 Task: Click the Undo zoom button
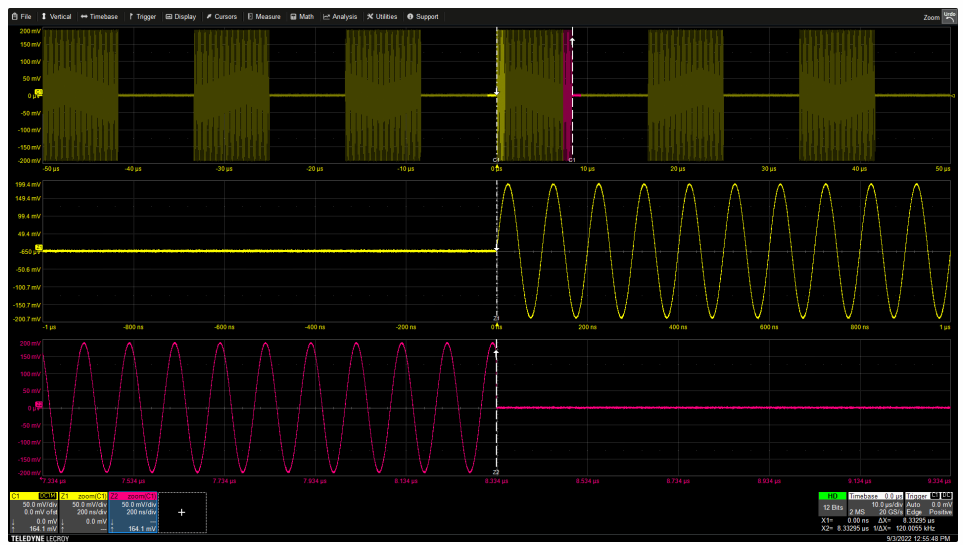(x=948, y=15)
